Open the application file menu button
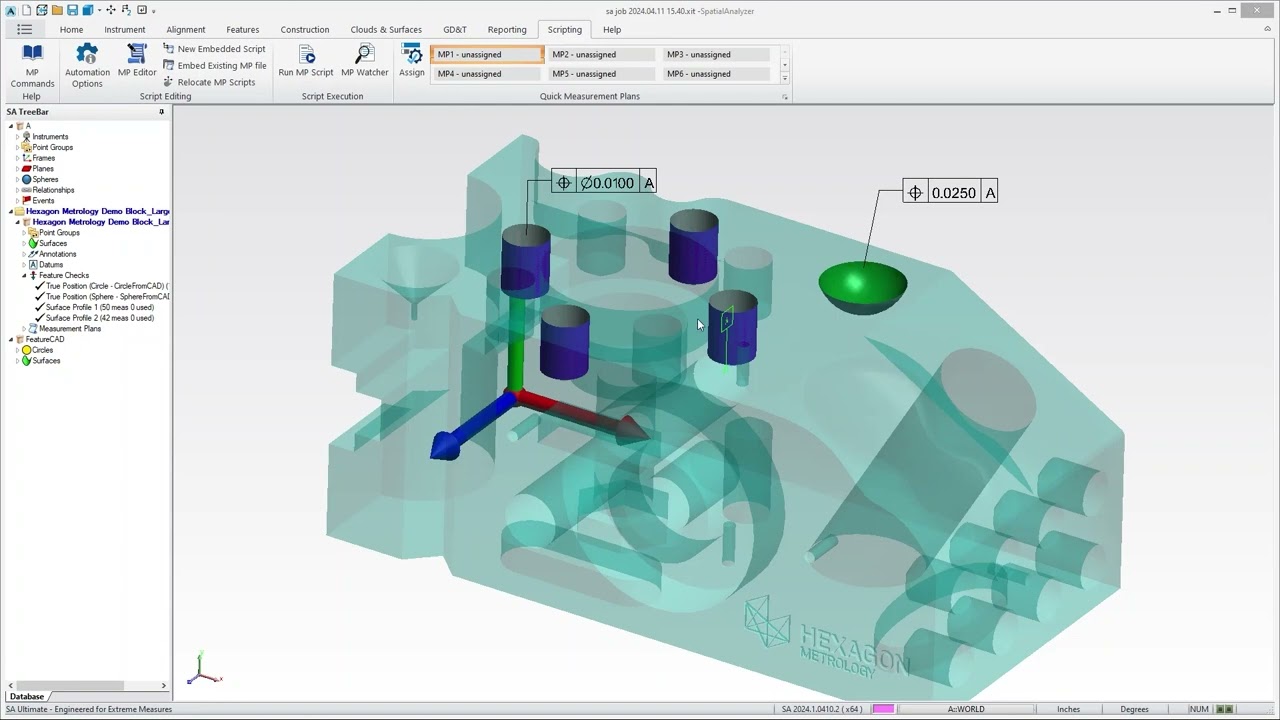 [x=24, y=30]
